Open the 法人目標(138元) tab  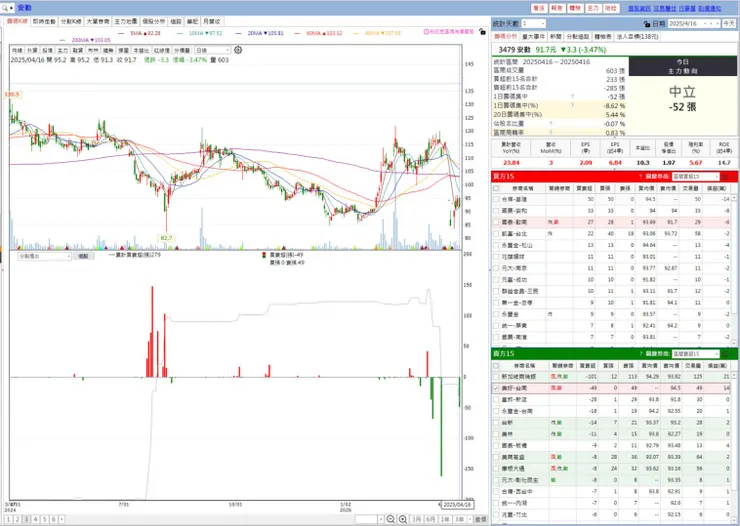tap(637, 36)
